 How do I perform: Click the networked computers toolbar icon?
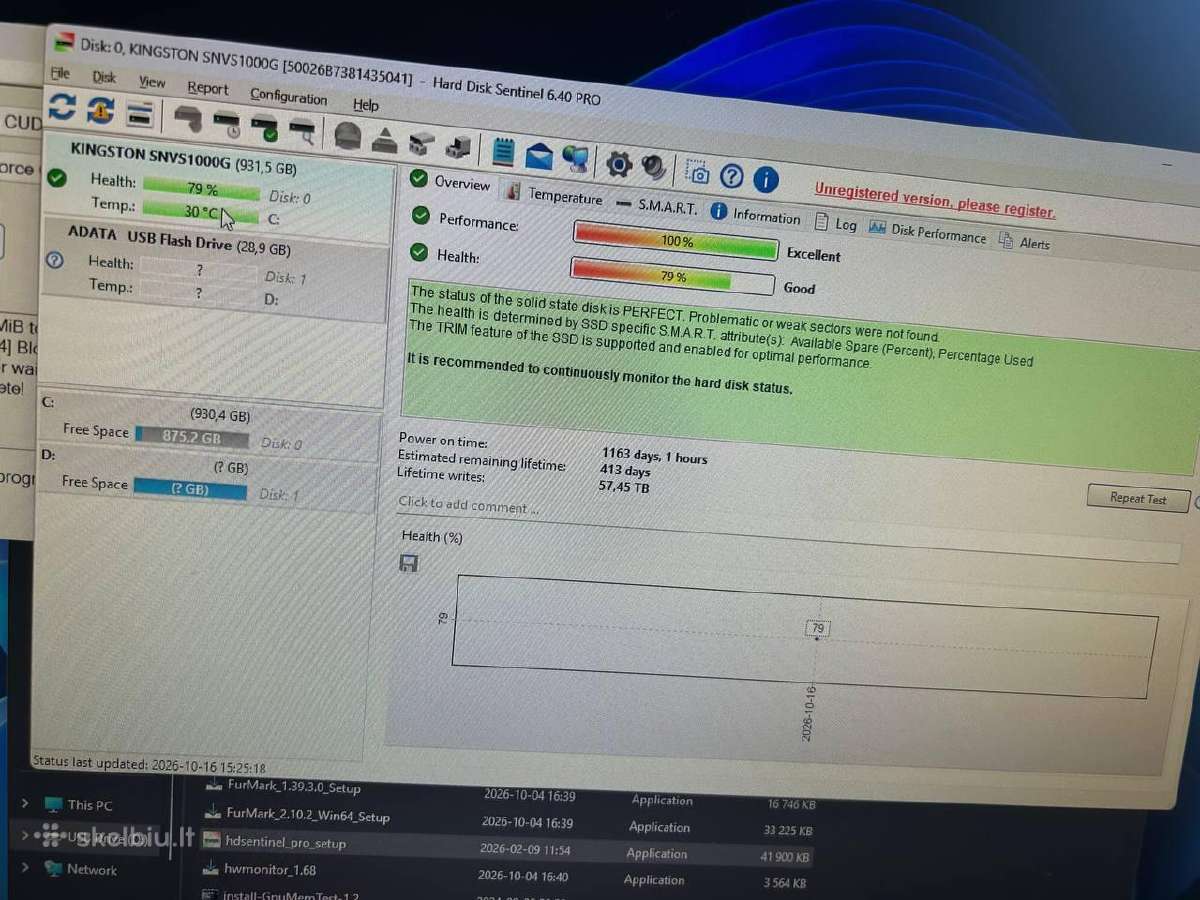tap(576, 158)
